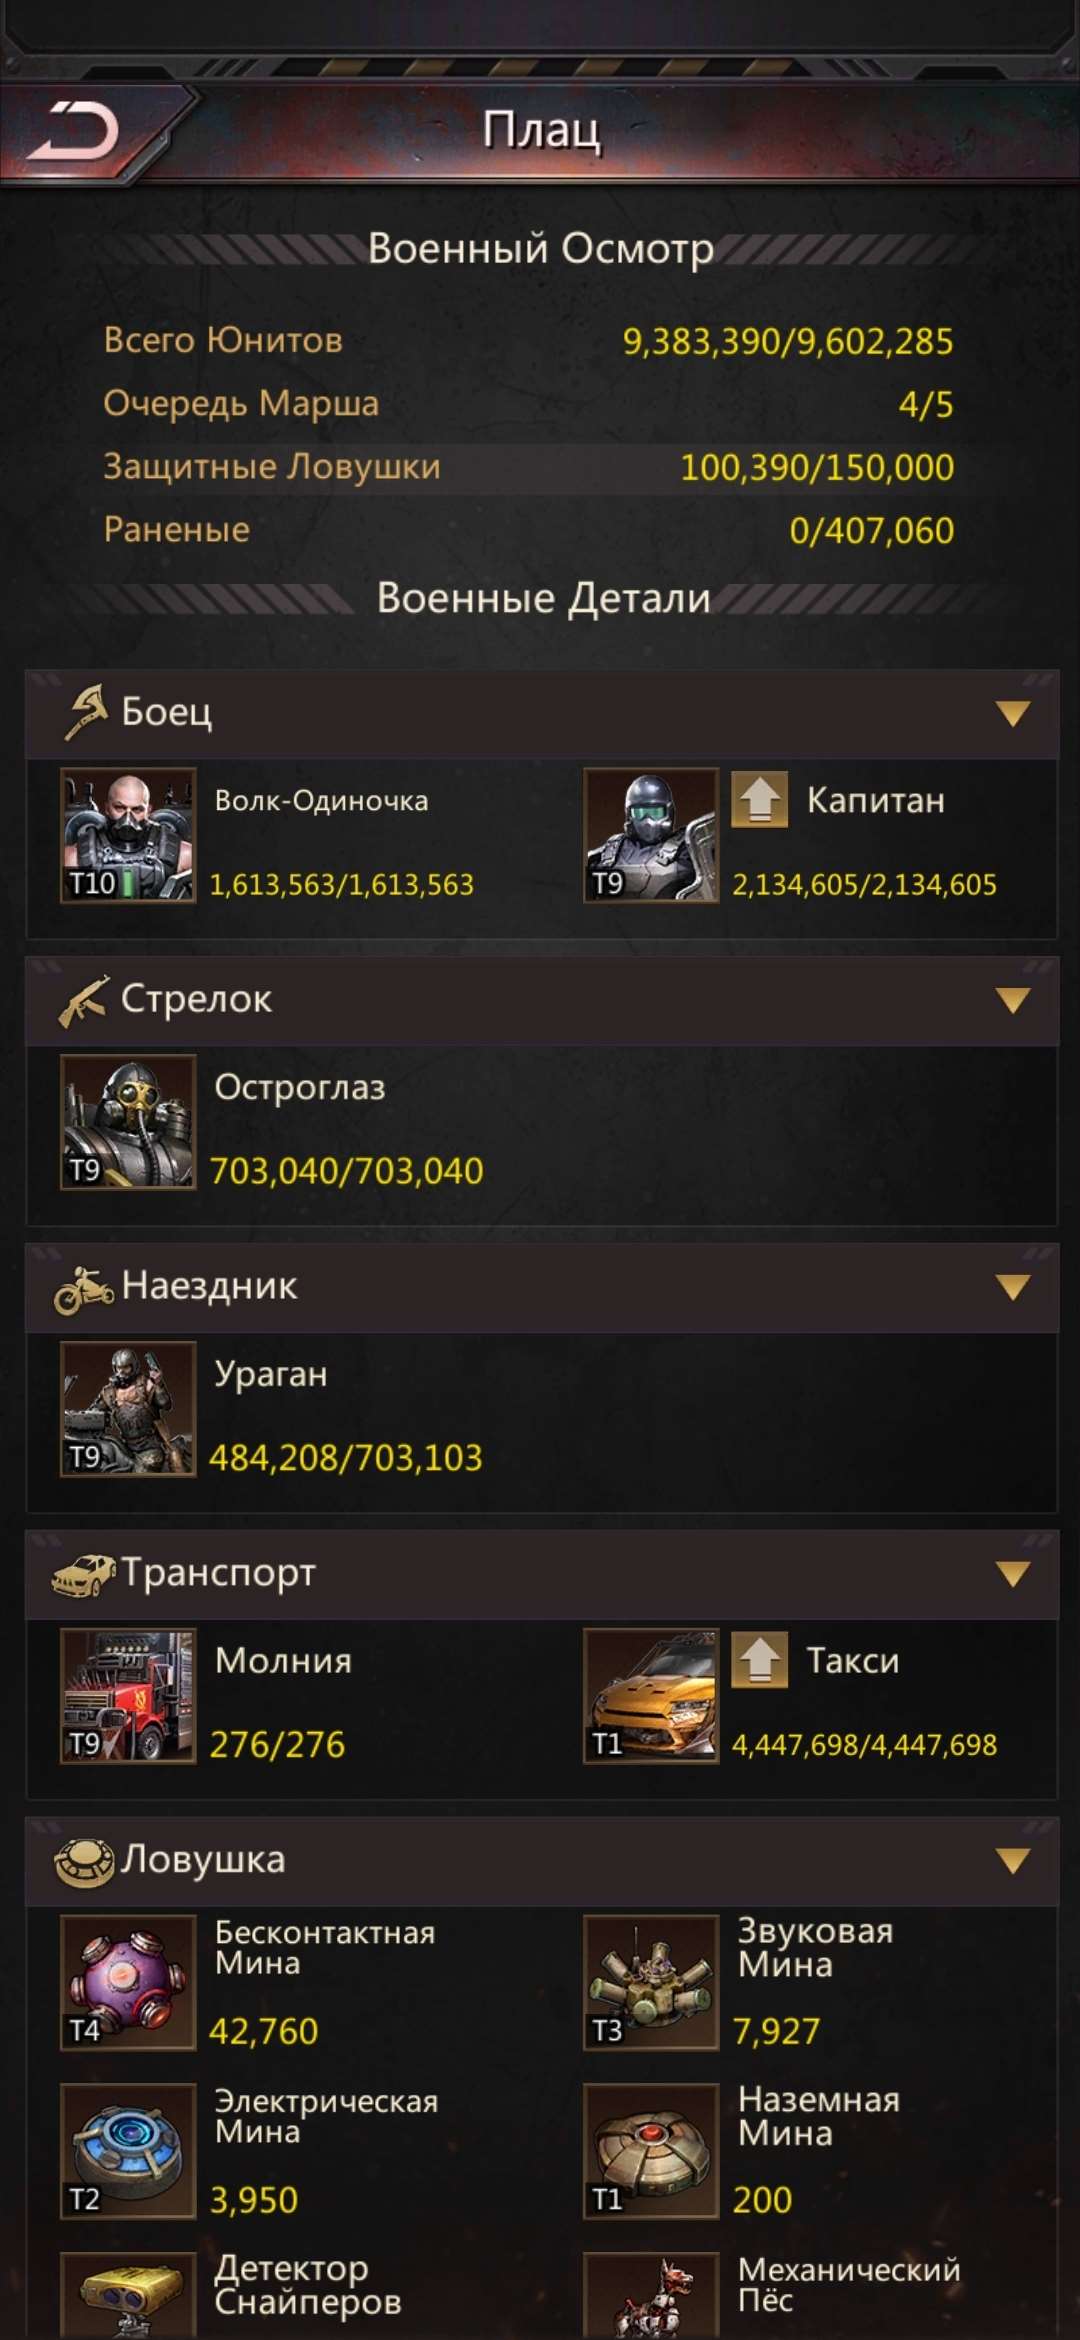Select the Такси T1 car icon

coord(651,1696)
